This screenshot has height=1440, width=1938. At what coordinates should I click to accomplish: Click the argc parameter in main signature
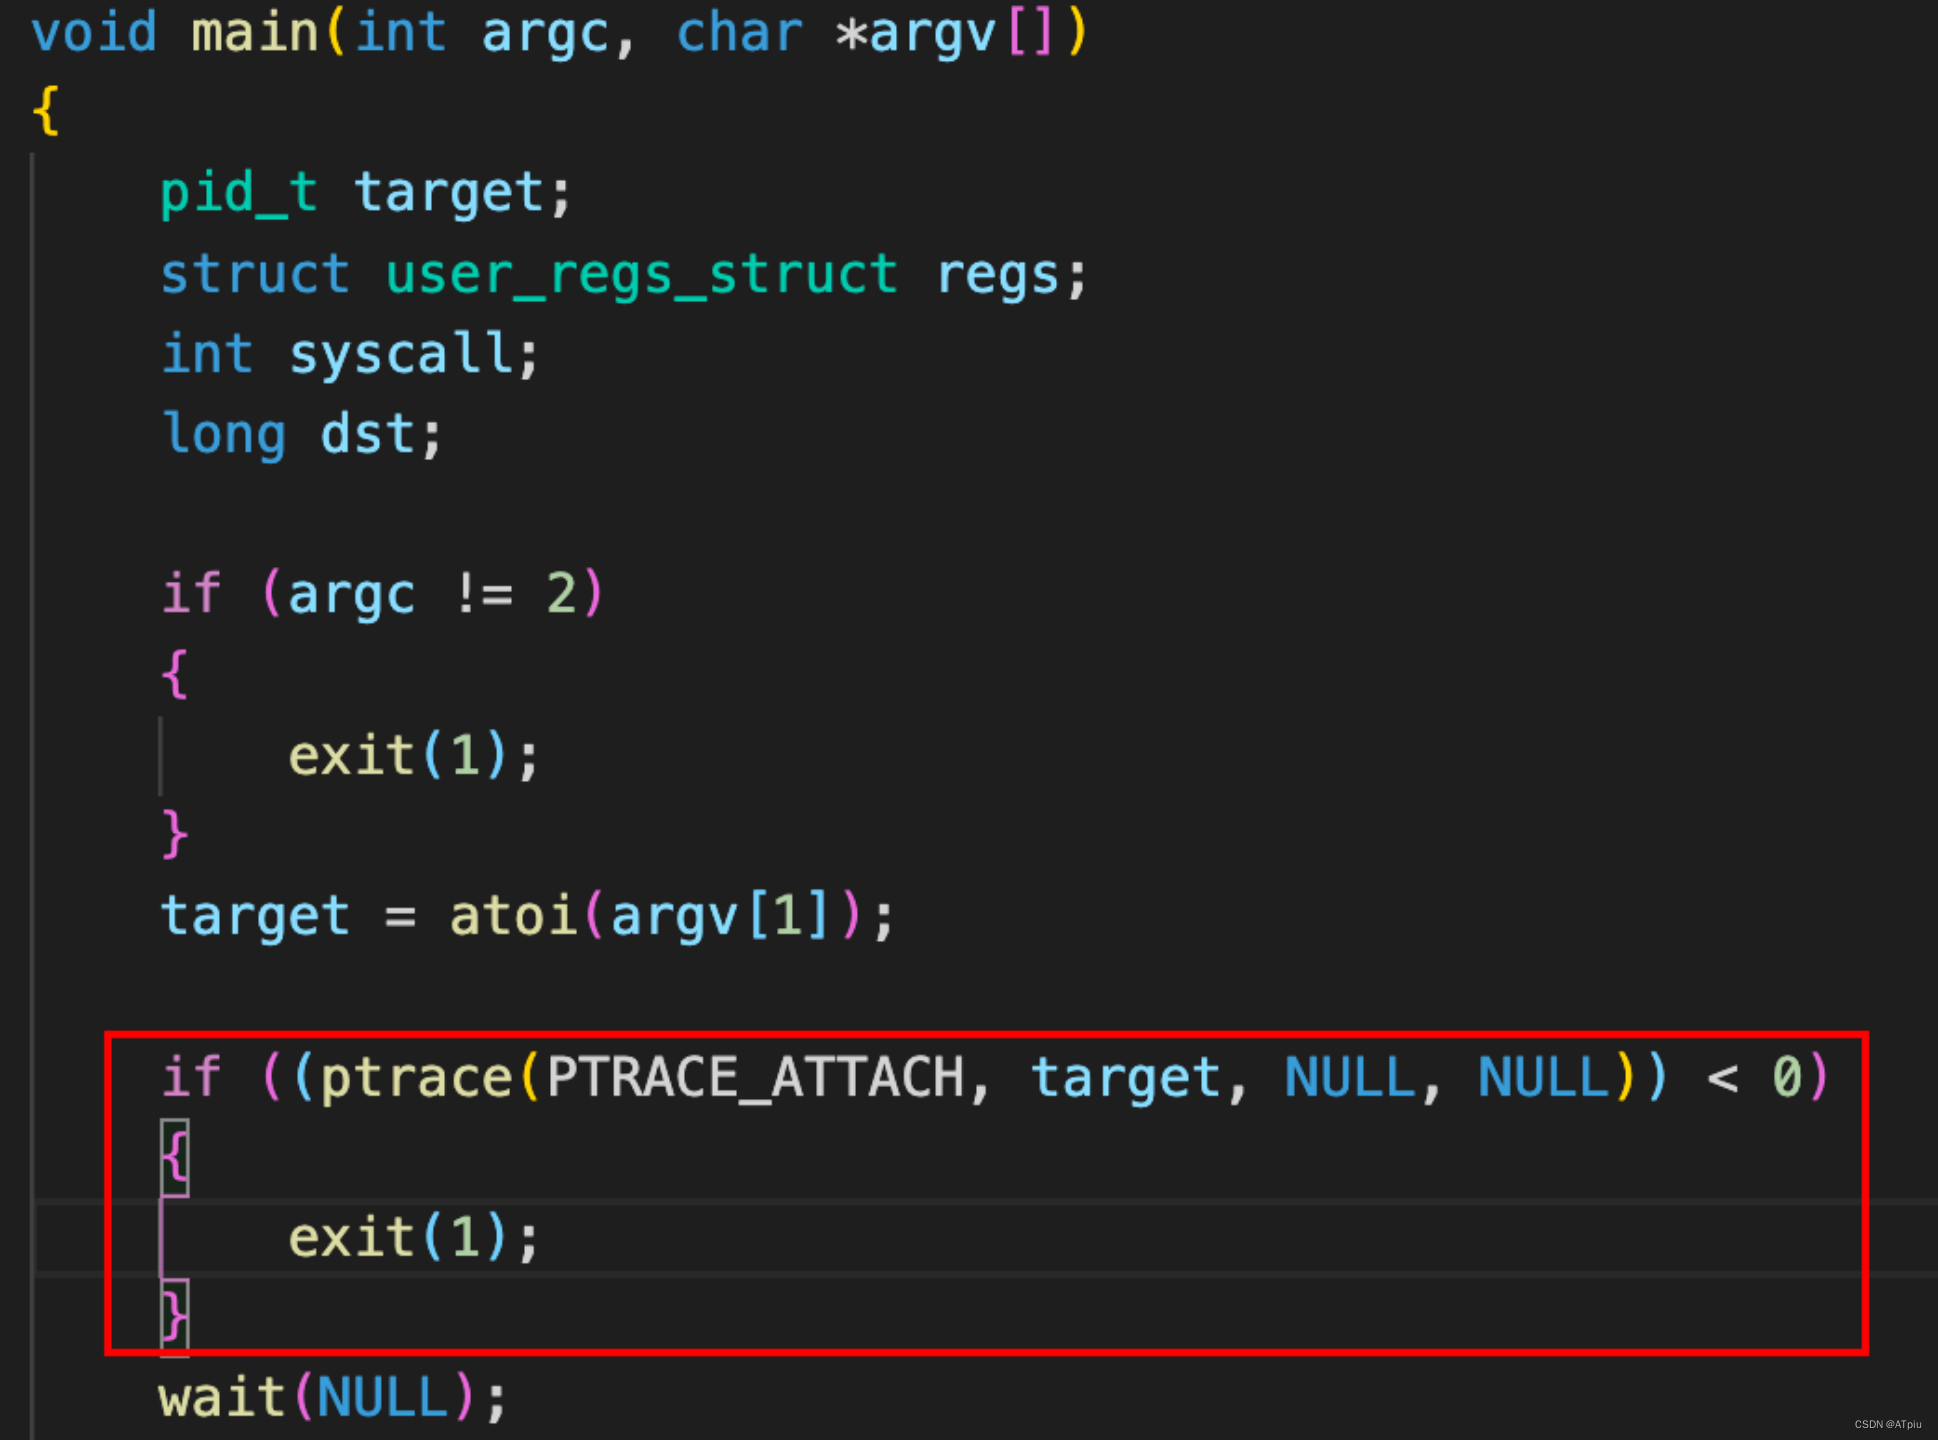561,26
